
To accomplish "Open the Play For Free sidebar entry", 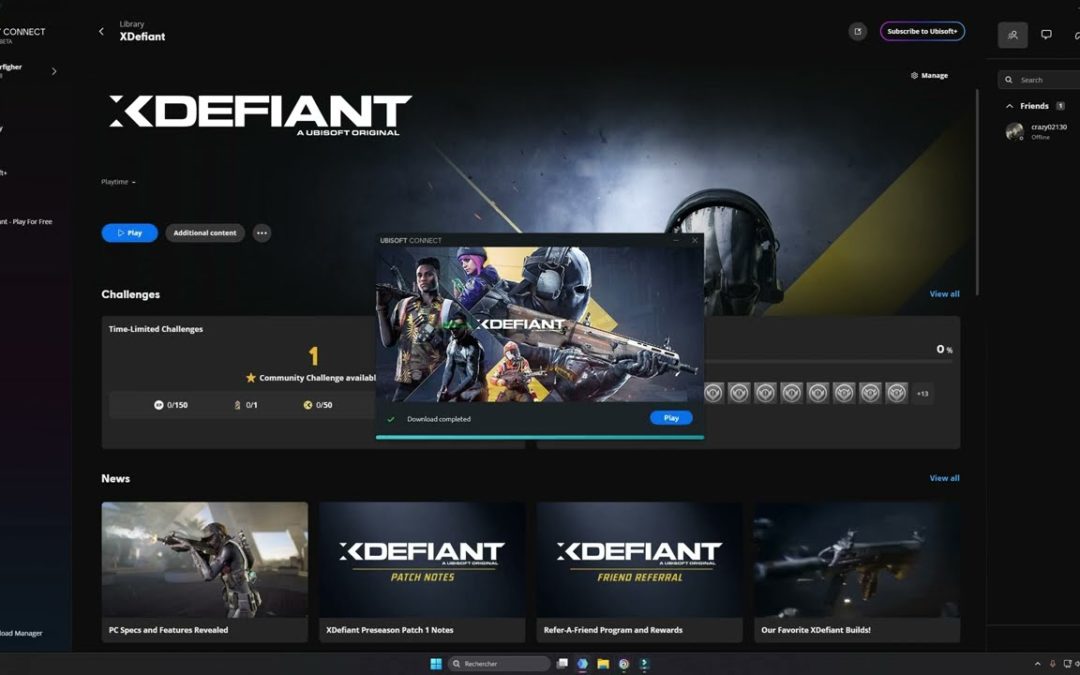I will pyautogui.click(x=27, y=222).
